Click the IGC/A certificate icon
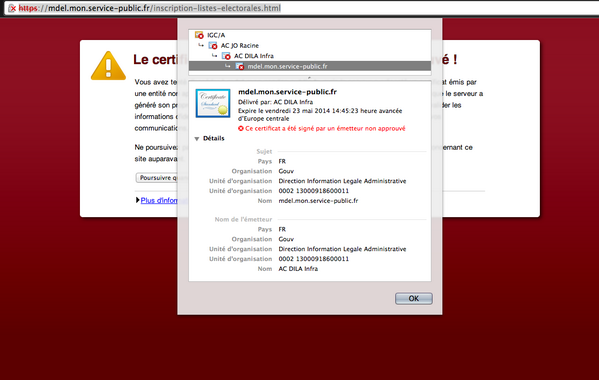599x380 pixels. click(199, 35)
